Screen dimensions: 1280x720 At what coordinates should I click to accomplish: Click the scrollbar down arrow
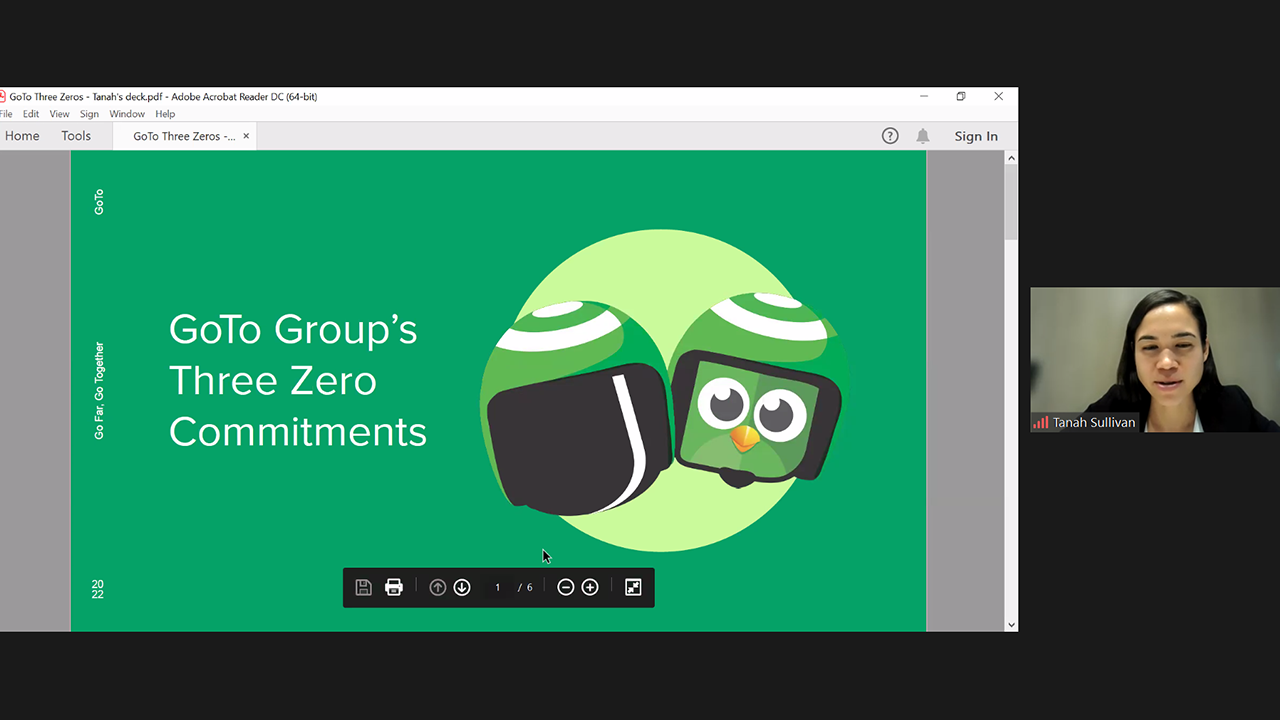[1011, 625]
